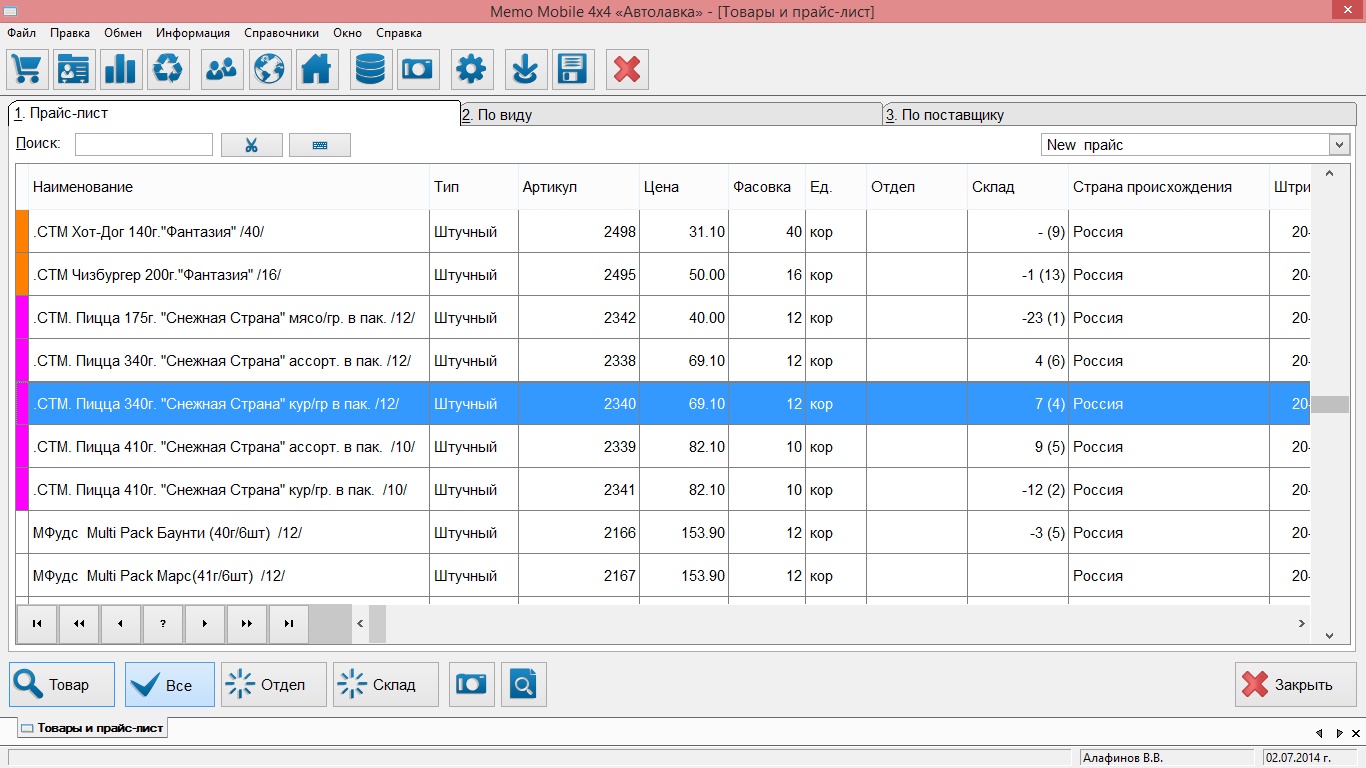Click the floppy disk save icon

(573, 70)
